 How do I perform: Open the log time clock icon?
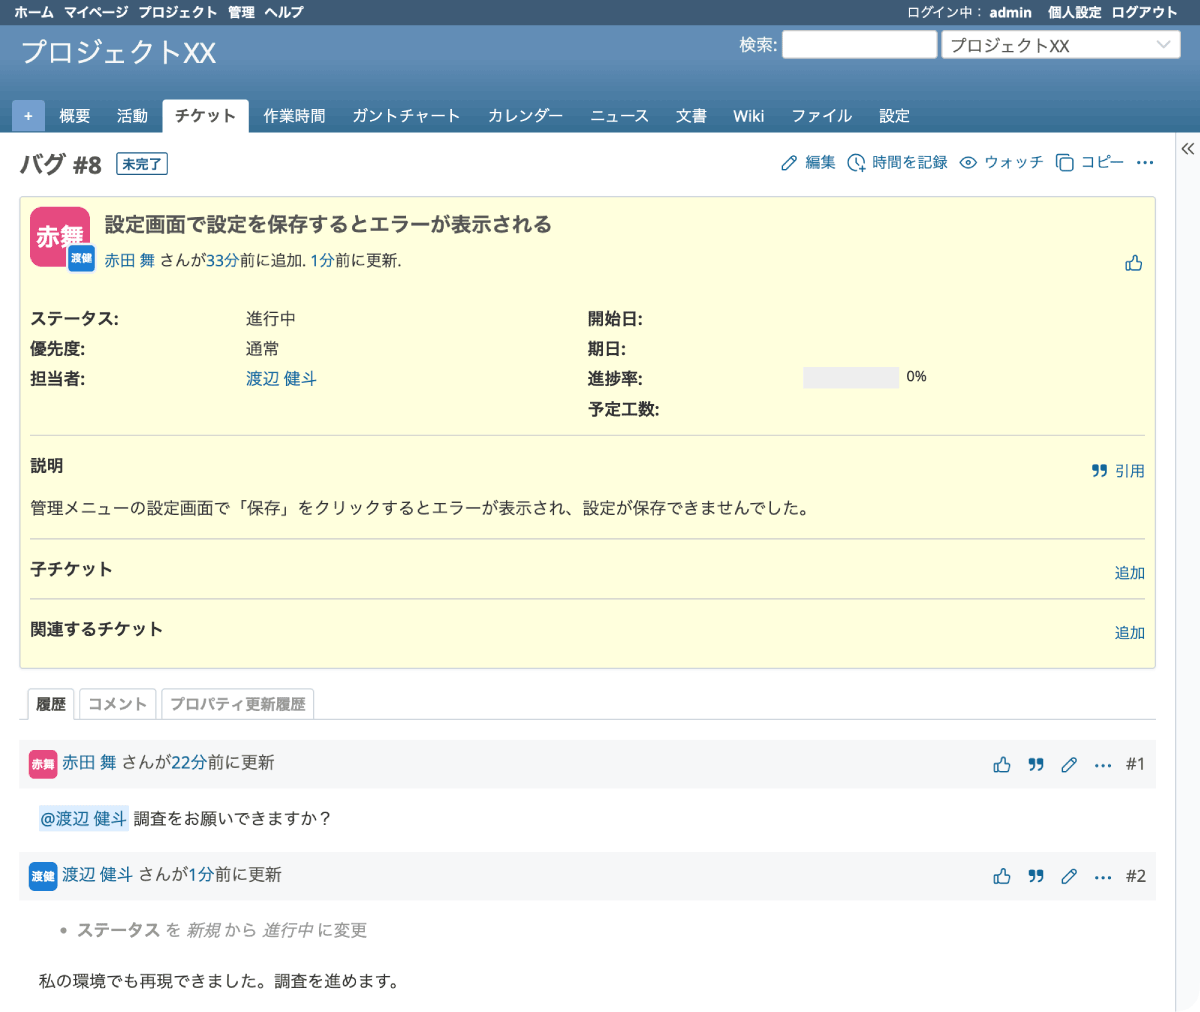click(x=856, y=163)
